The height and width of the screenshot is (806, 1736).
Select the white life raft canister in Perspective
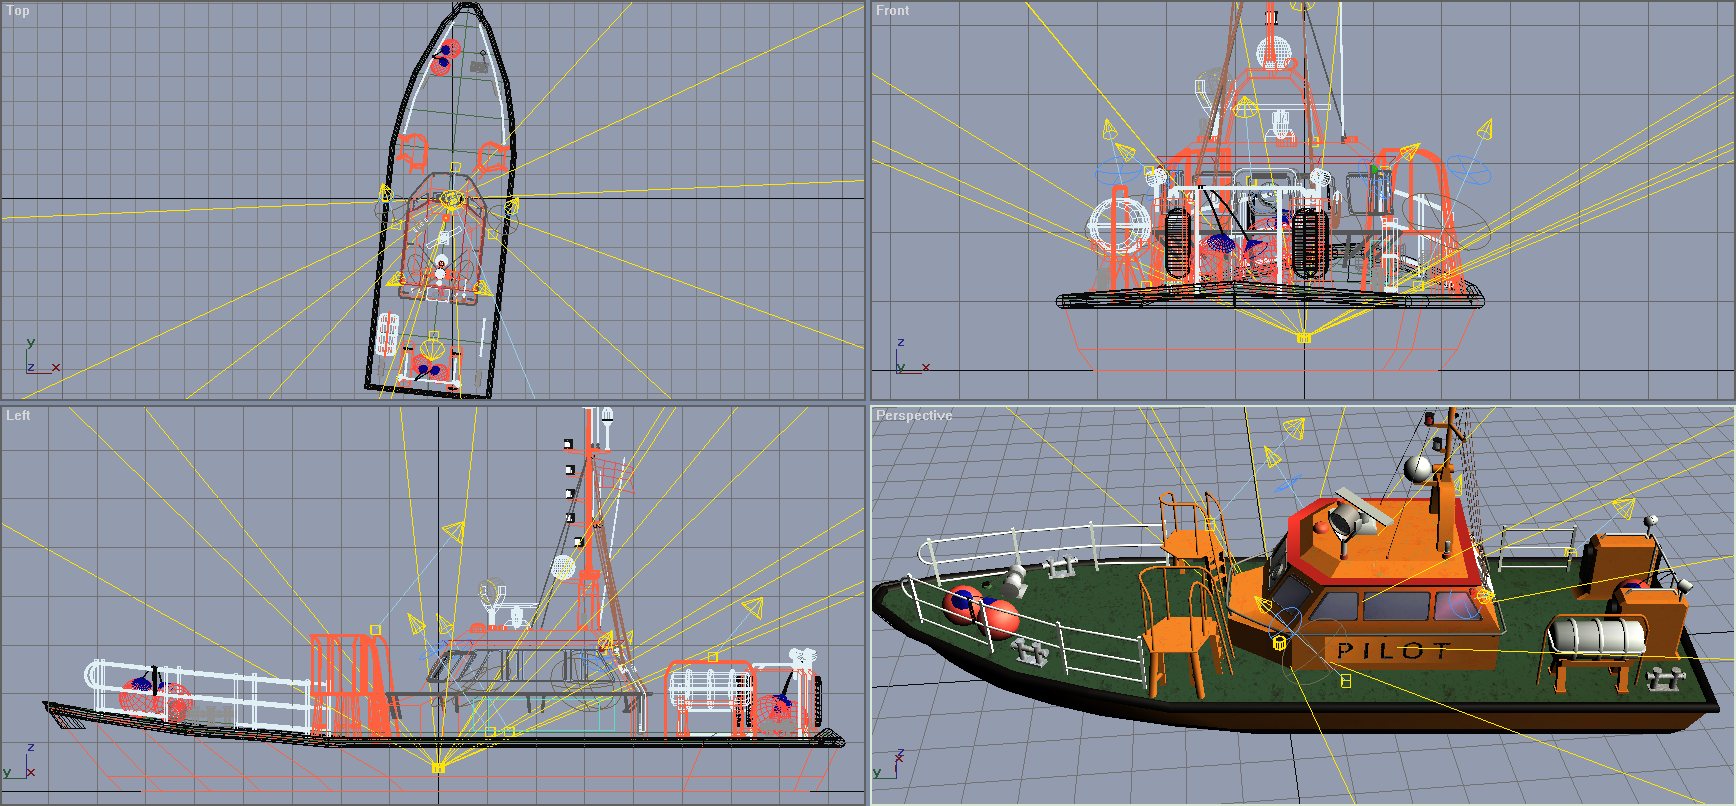[x=1596, y=636]
